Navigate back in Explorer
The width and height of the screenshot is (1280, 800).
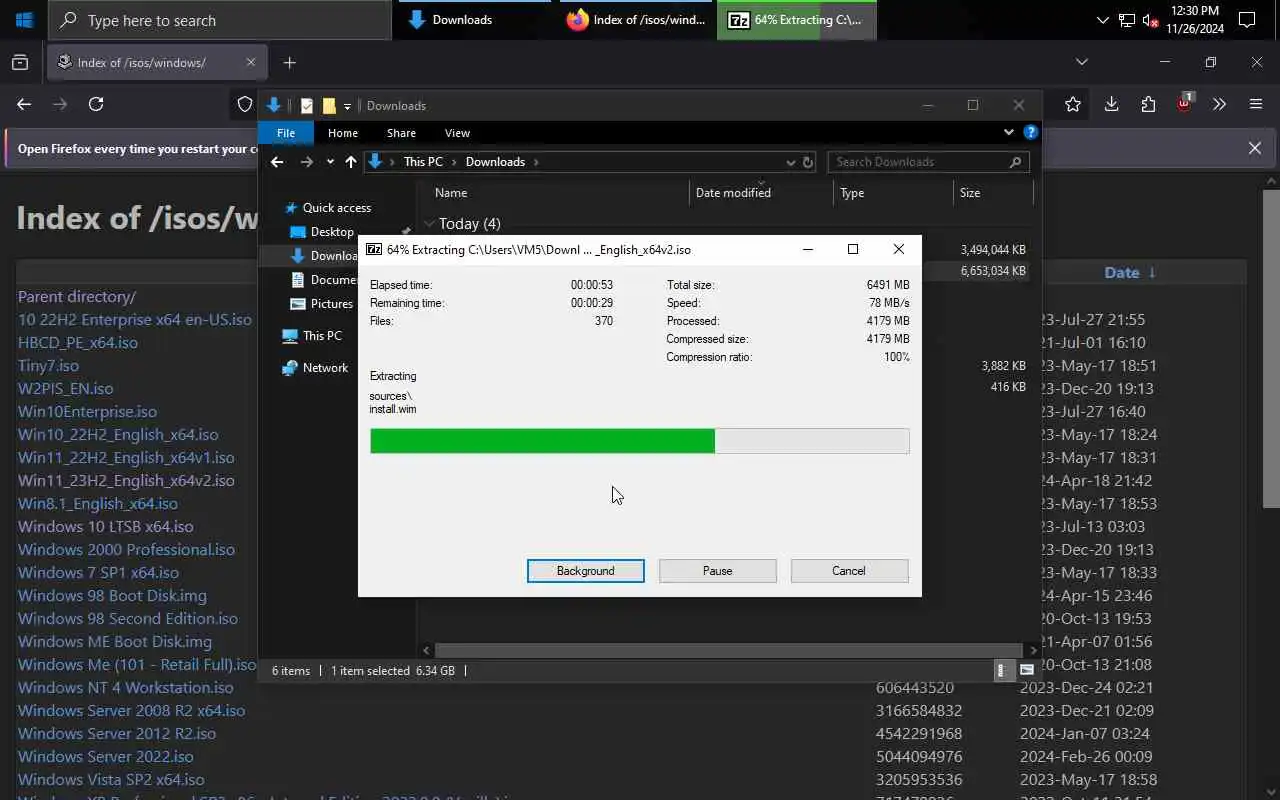[x=277, y=162]
